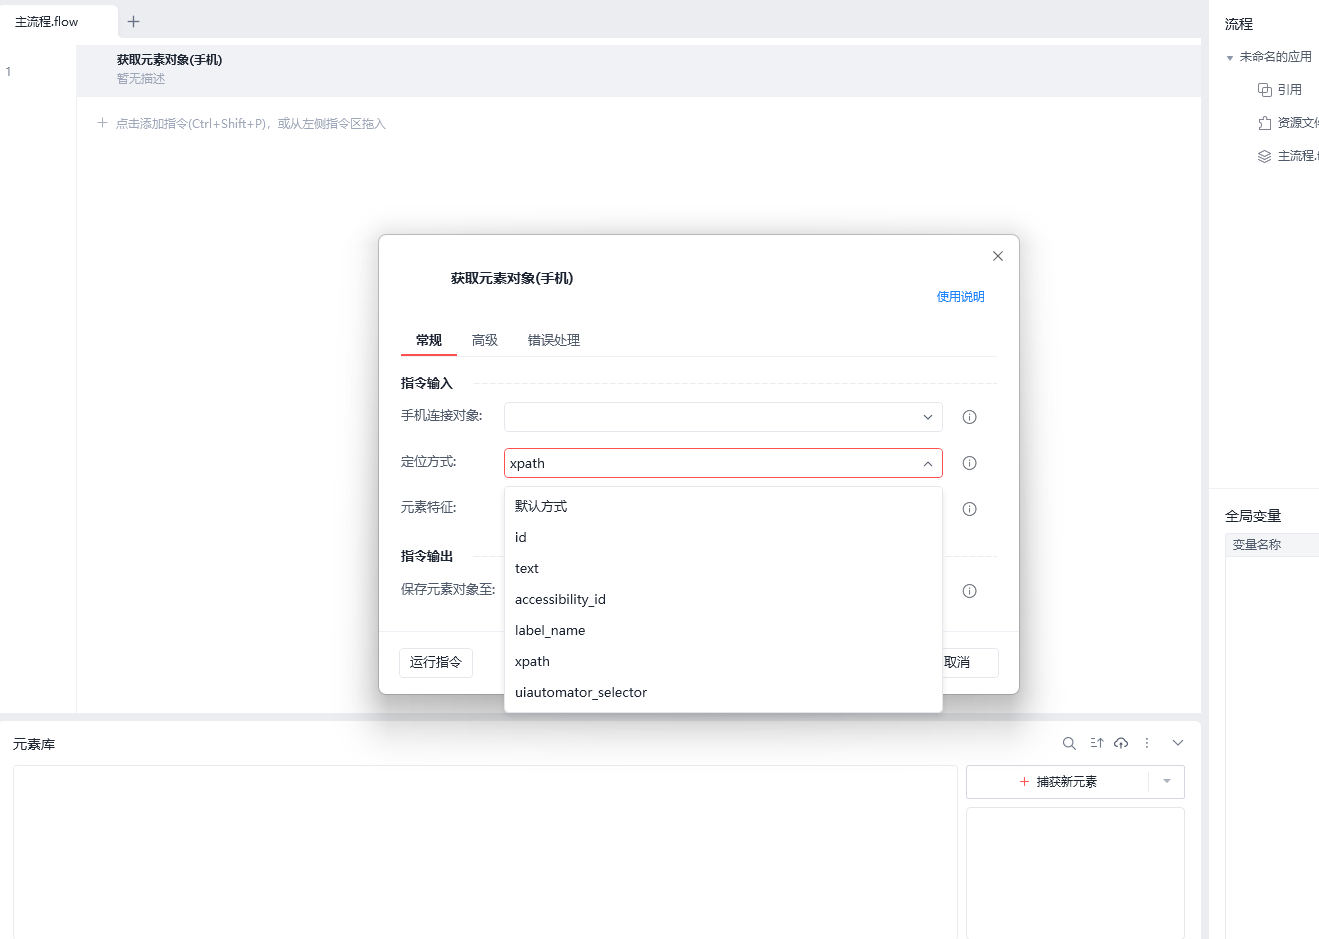Open the 使用说明 link
This screenshot has width=1319, height=939.
[x=960, y=296]
